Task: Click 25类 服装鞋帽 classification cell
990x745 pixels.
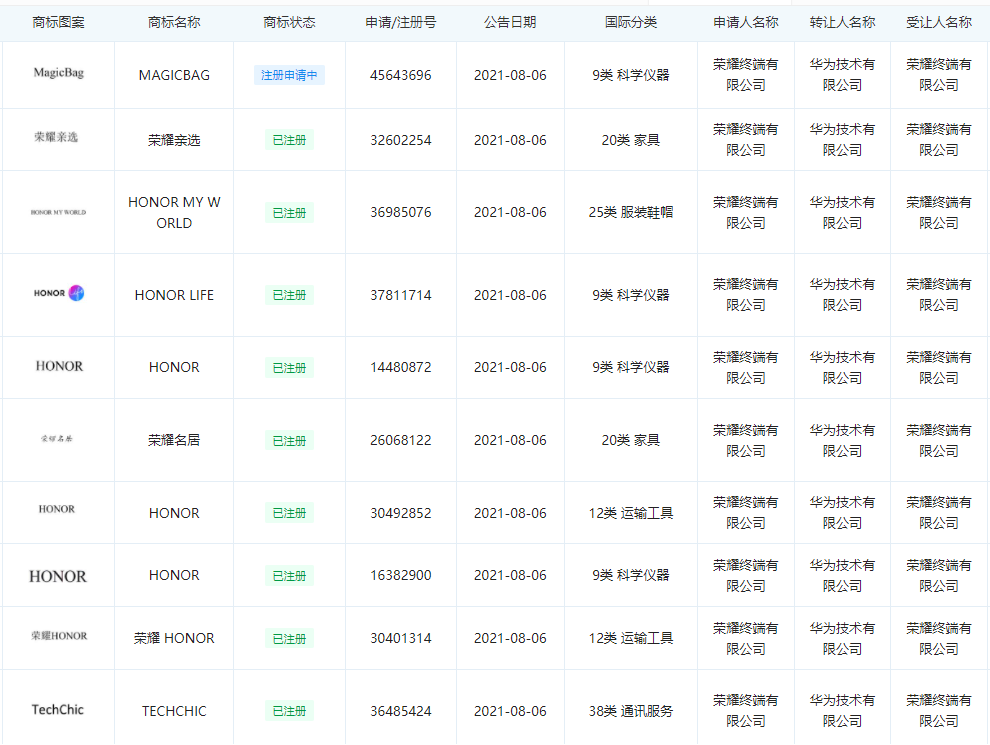Action: tap(631, 212)
